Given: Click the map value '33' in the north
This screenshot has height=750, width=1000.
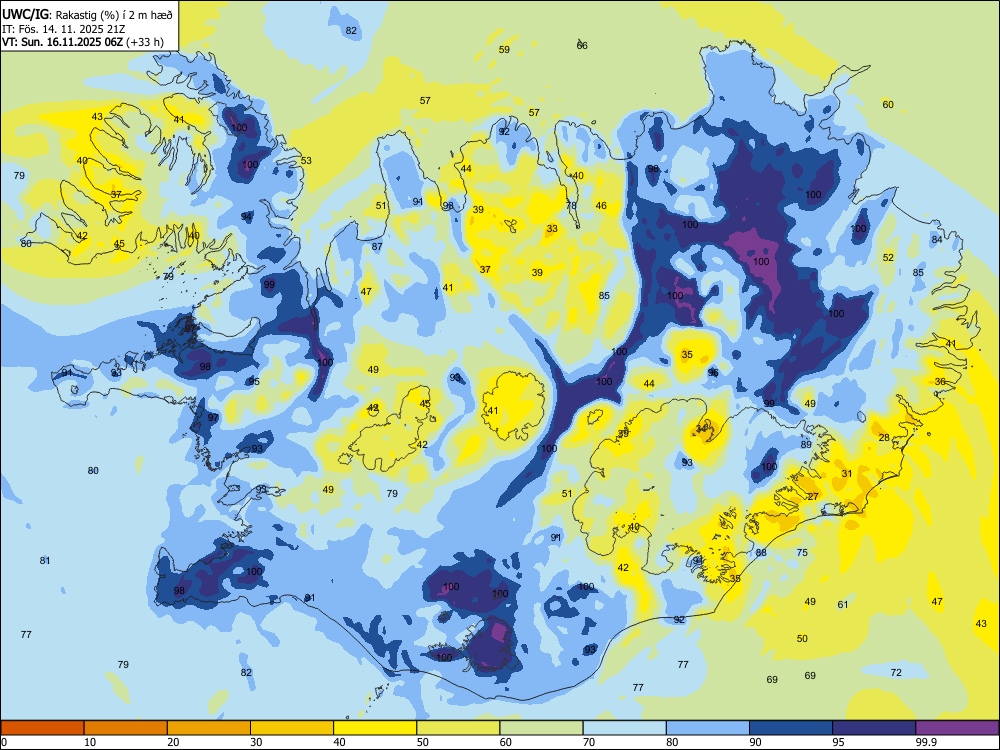Looking at the screenshot, I should click(552, 228).
